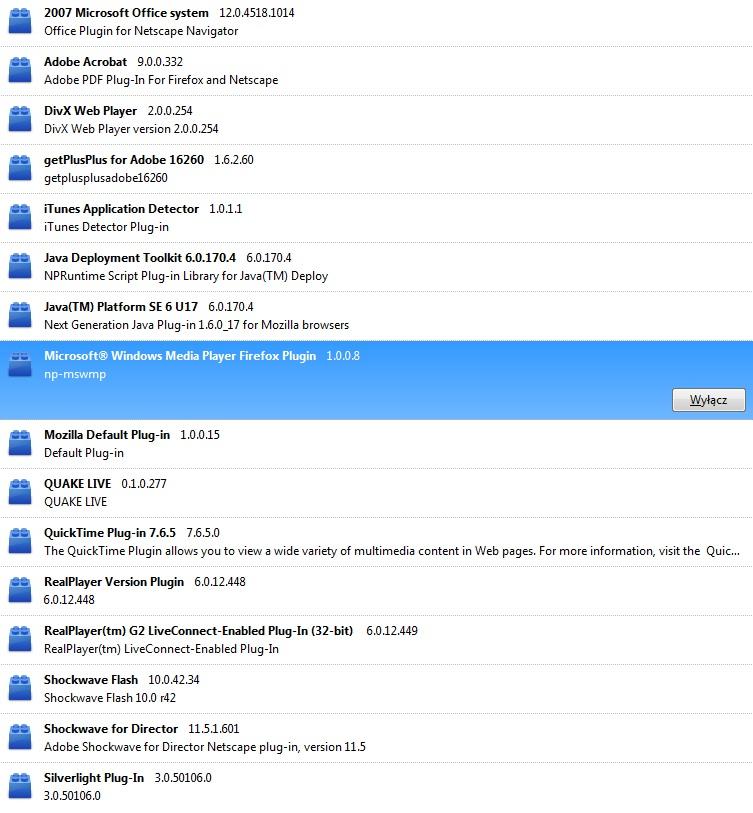Screen dimensions: 753x813
Task: Click 'NPRuntime Script Plug-in Library' description
Action: tap(186, 276)
